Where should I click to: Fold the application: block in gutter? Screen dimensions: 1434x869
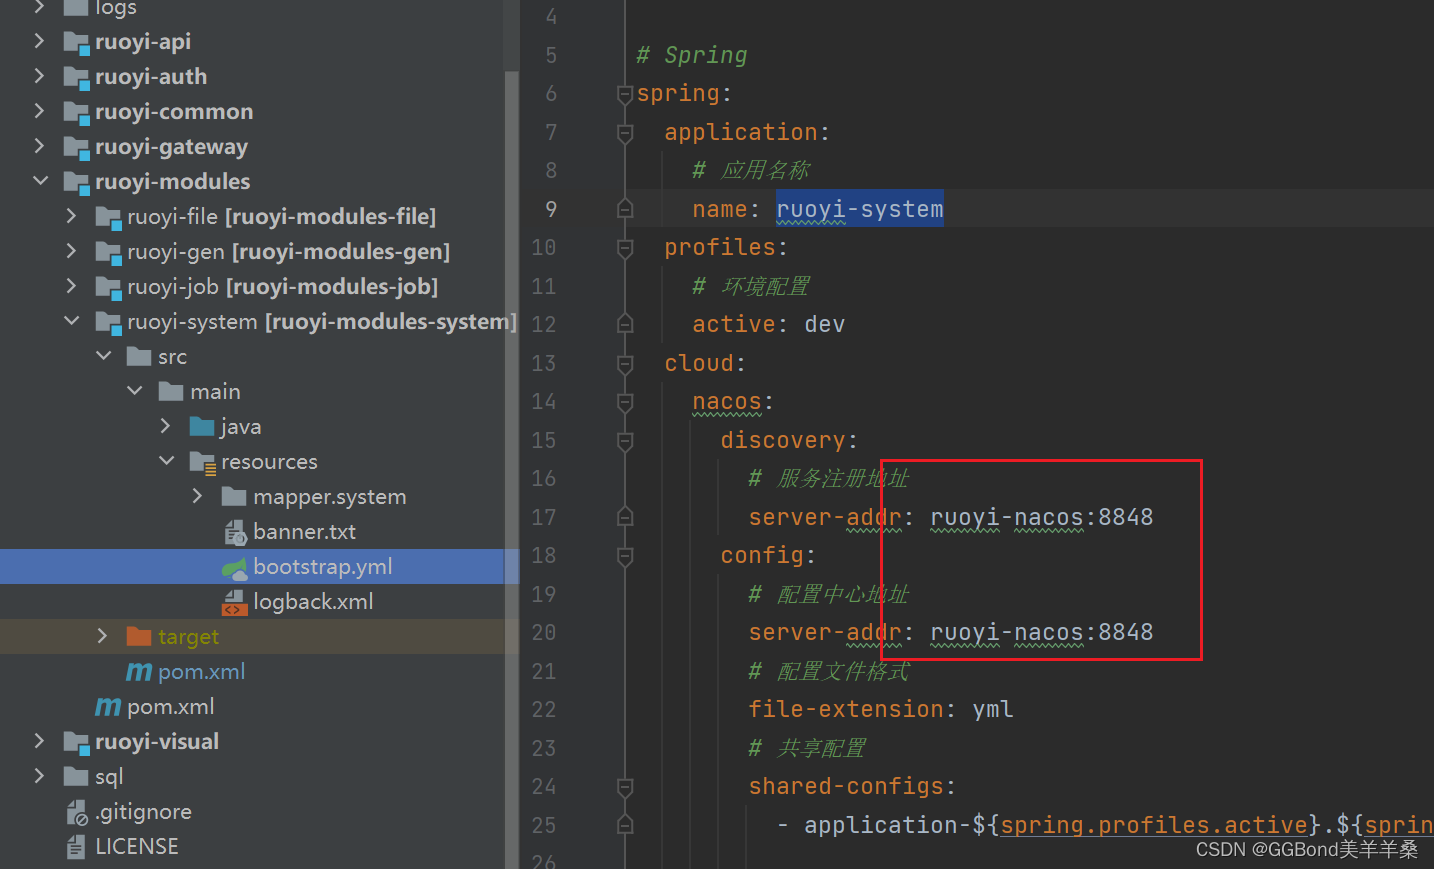point(625,132)
